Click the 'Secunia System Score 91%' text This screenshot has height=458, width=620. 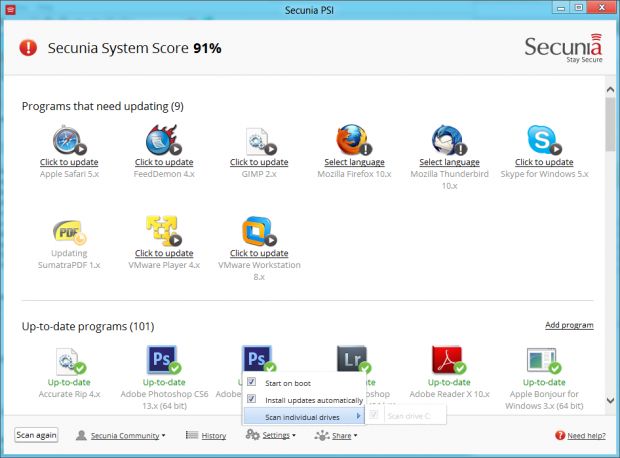click(x=134, y=48)
